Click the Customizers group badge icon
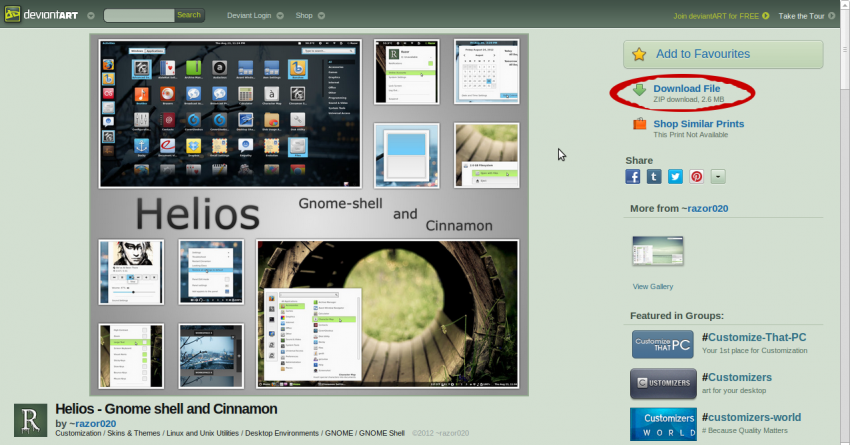The height and width of the screenshot is (445, 850). (663, 384)
